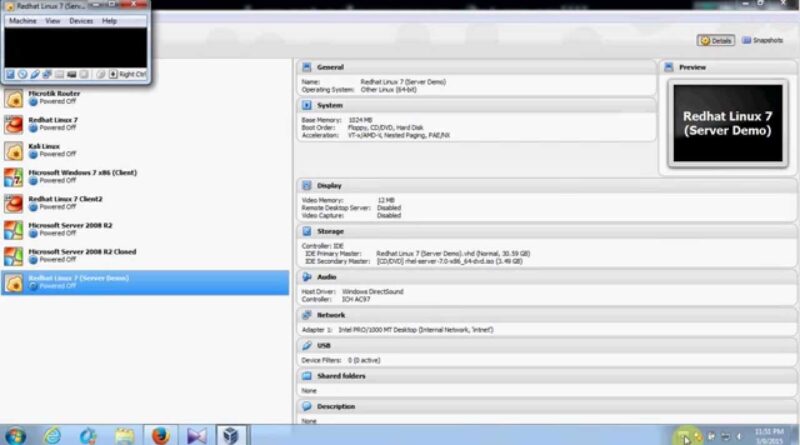This screenshot has height=445, width=800.
Task: Click the hard disk indicator in VM status bar
Action: (10, 75)
